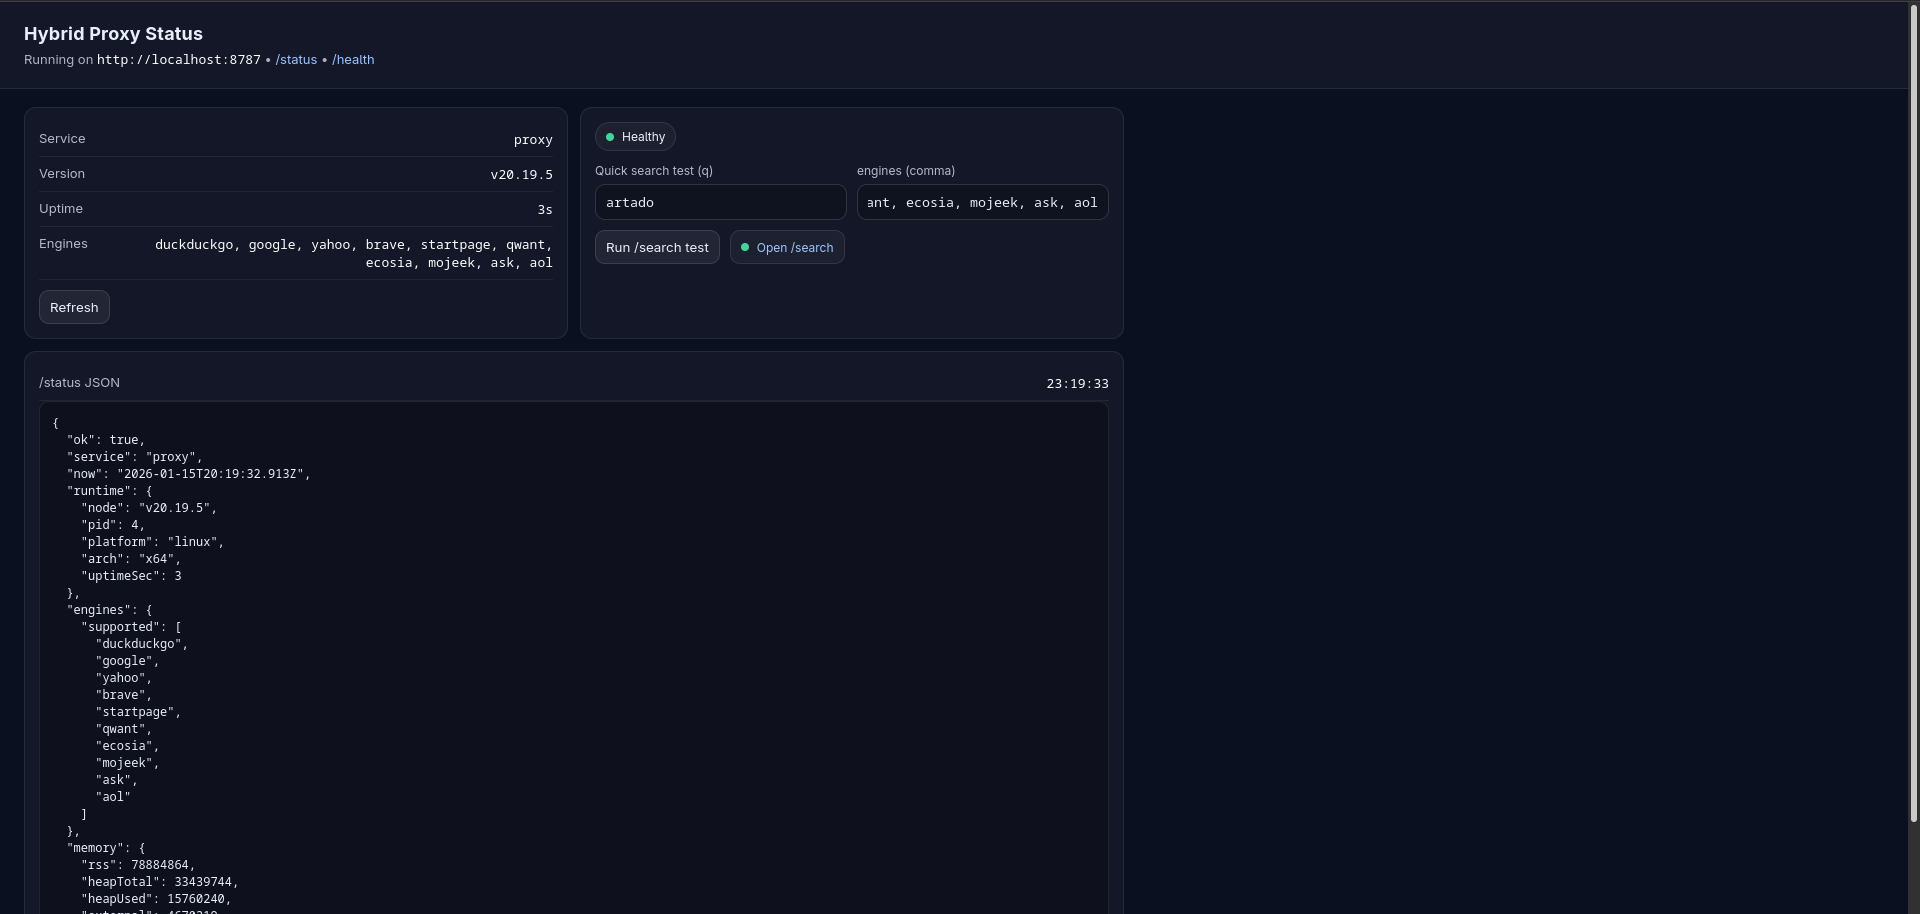
Task: Run the /search test
Action: tap(657, 247)
